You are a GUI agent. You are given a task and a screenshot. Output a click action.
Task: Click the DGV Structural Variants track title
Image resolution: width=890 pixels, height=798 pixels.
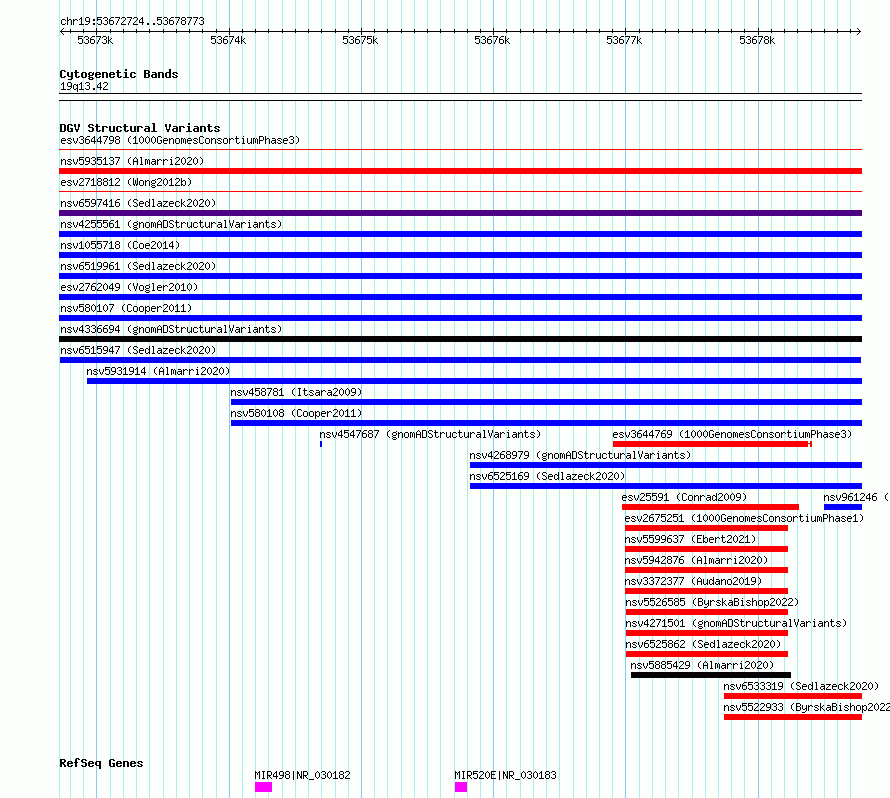click(x=140, y=128)
